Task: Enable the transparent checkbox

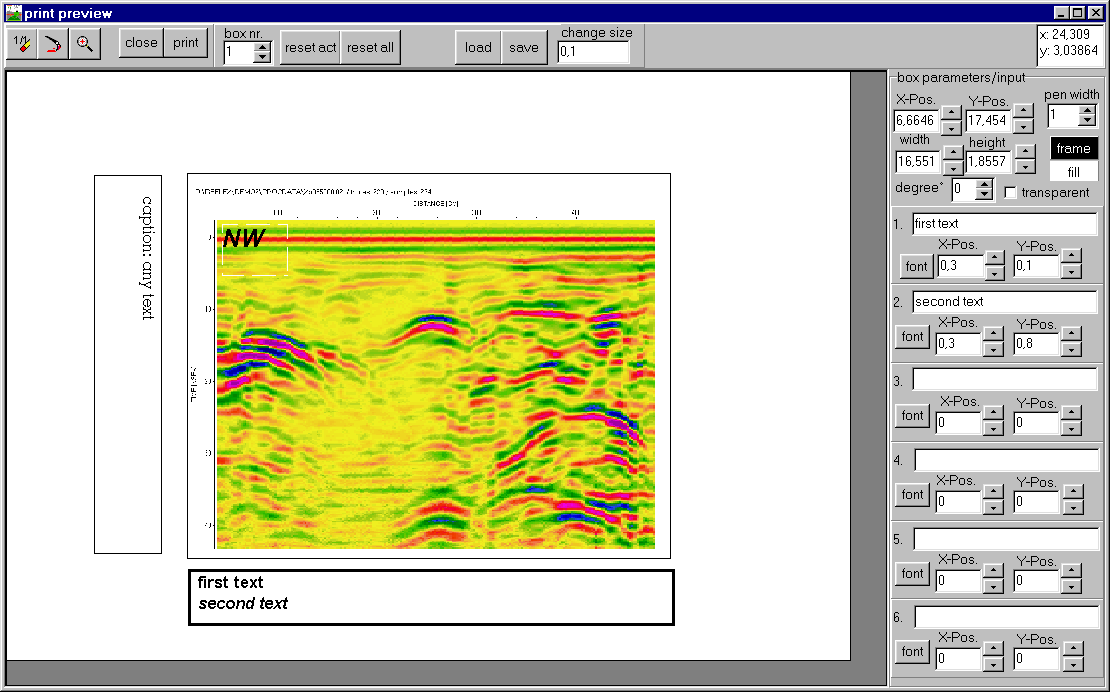Action: coord(1011,192)
